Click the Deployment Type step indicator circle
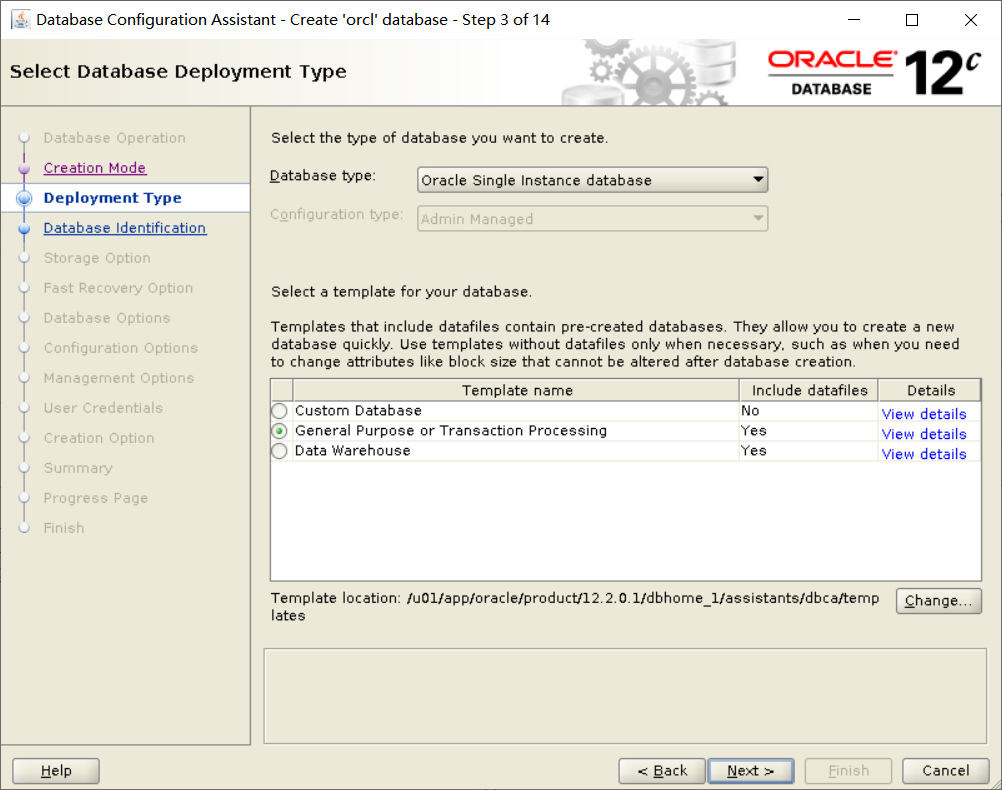1002x790 pixels. (x=23, y=197)
